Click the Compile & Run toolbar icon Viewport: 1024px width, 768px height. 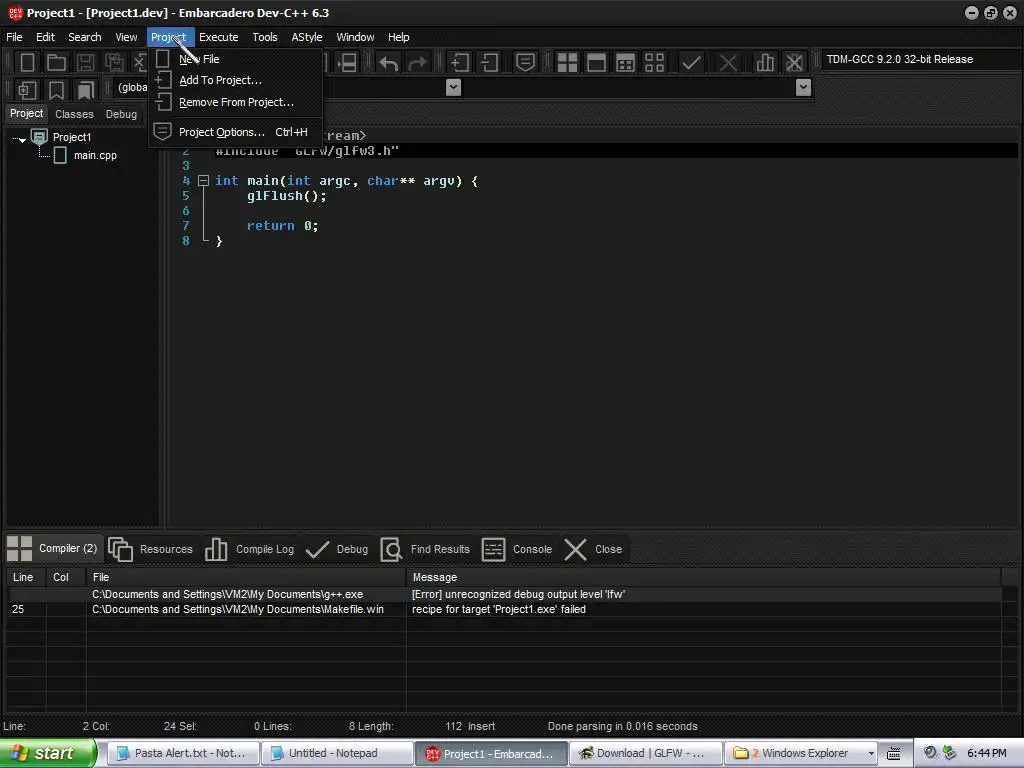pos(625,63)
